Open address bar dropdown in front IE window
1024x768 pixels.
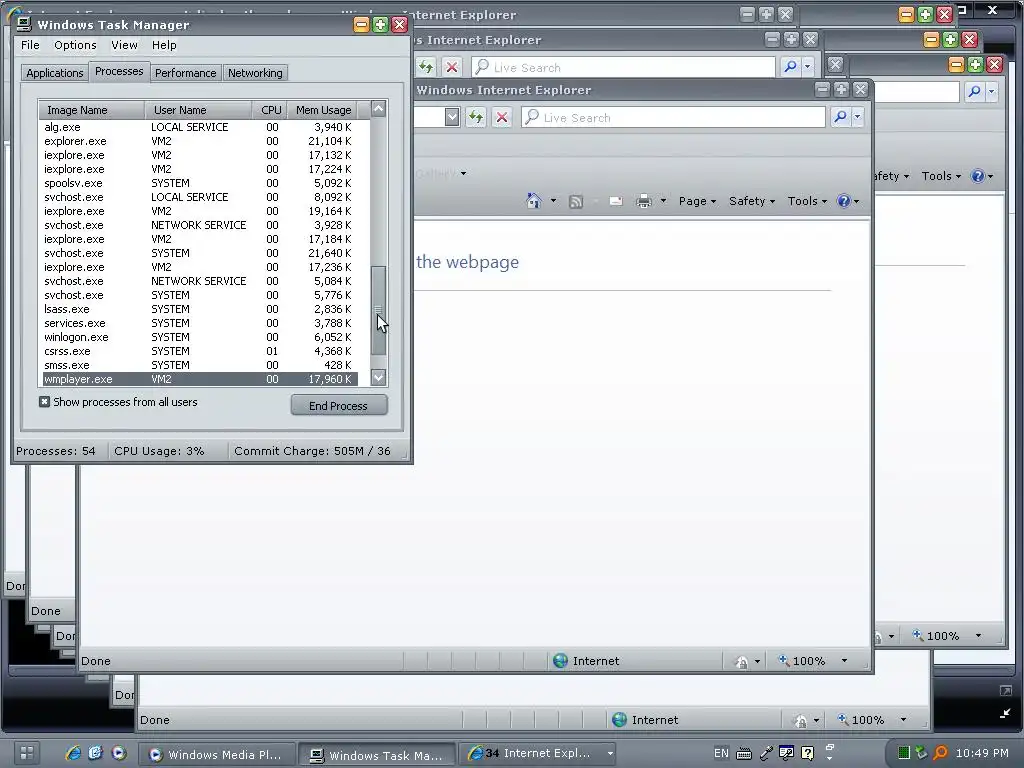452,118
